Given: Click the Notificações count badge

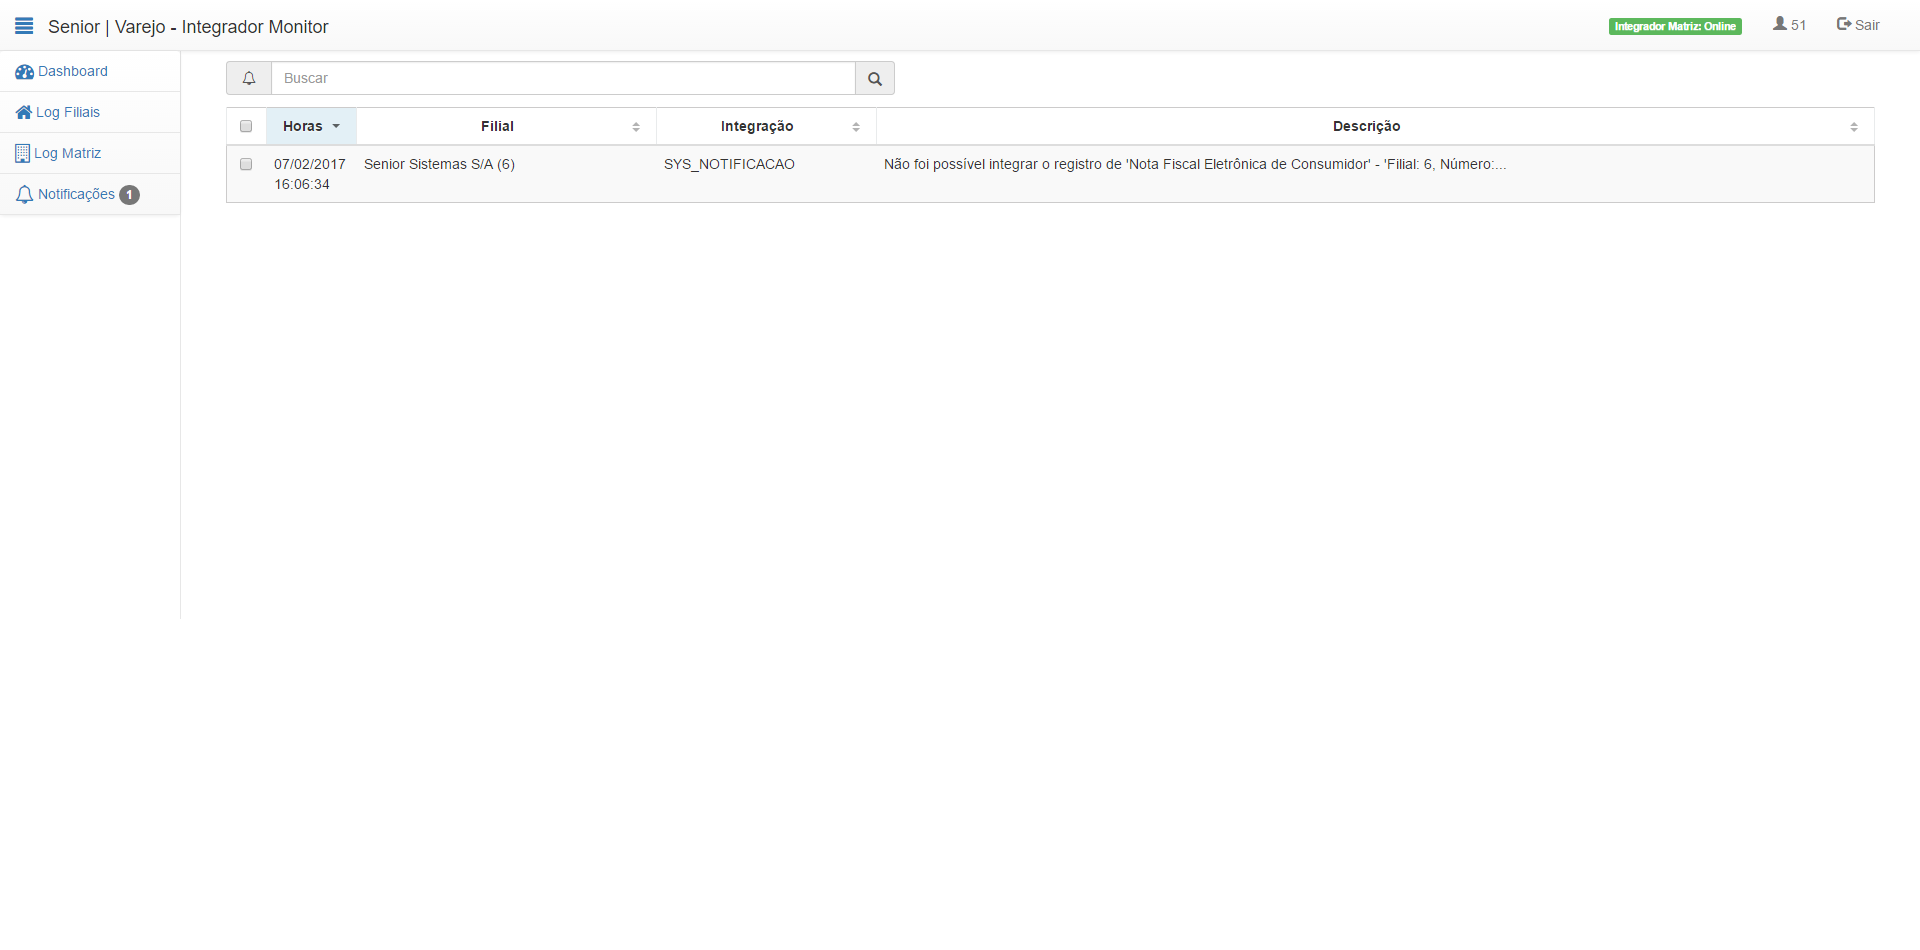Looking at the screenshot, I should pyautogui.click(x=130, y=195).
